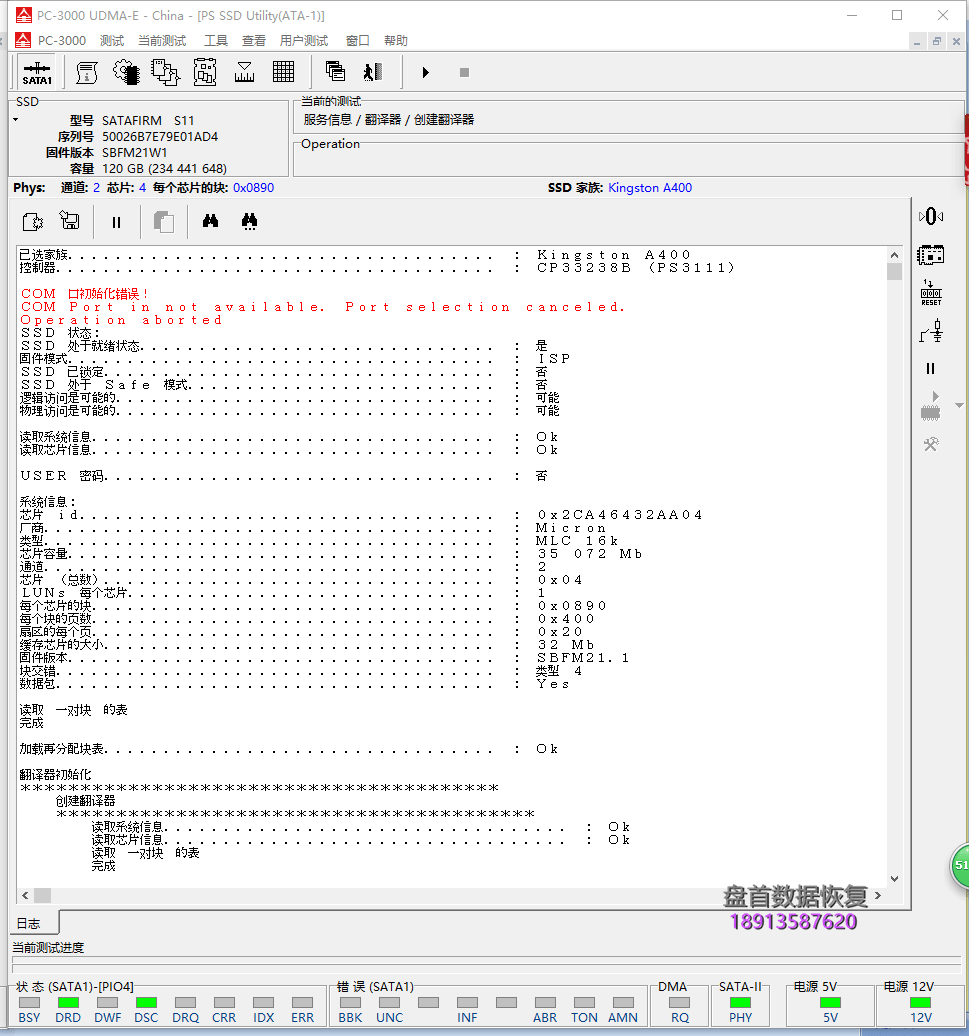Open the documents gear toolbar icon
The height and width of the screenshot is (1036, 969).
coord(165,73)
